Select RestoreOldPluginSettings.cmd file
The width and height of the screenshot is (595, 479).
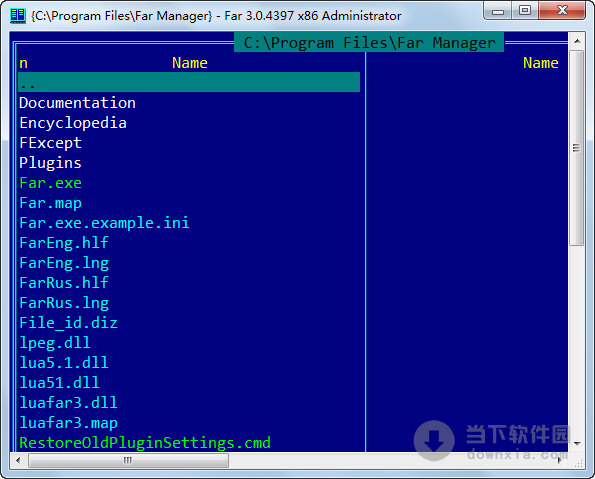tap(145, 443)
